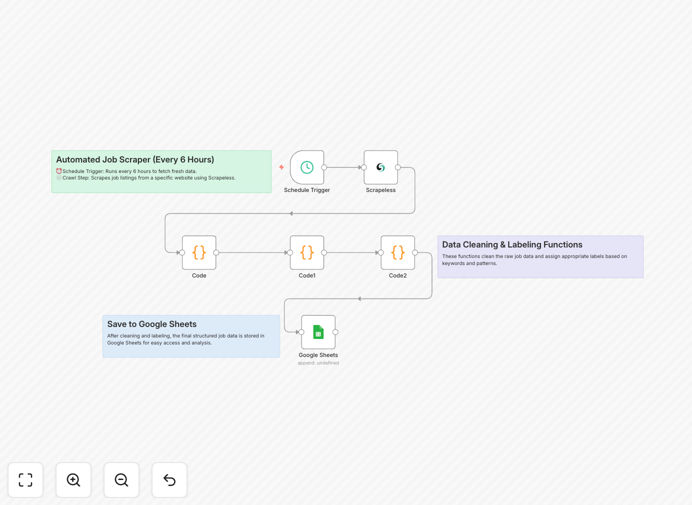
Task: Click the Schedule Trigger output connector
Action: (324, 167)
